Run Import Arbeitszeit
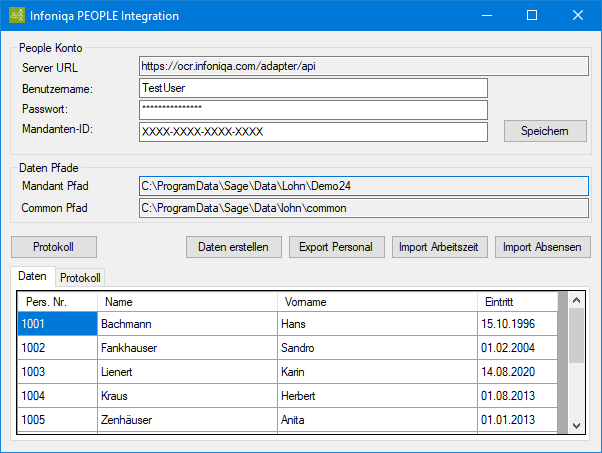 [x=440, y=247]
